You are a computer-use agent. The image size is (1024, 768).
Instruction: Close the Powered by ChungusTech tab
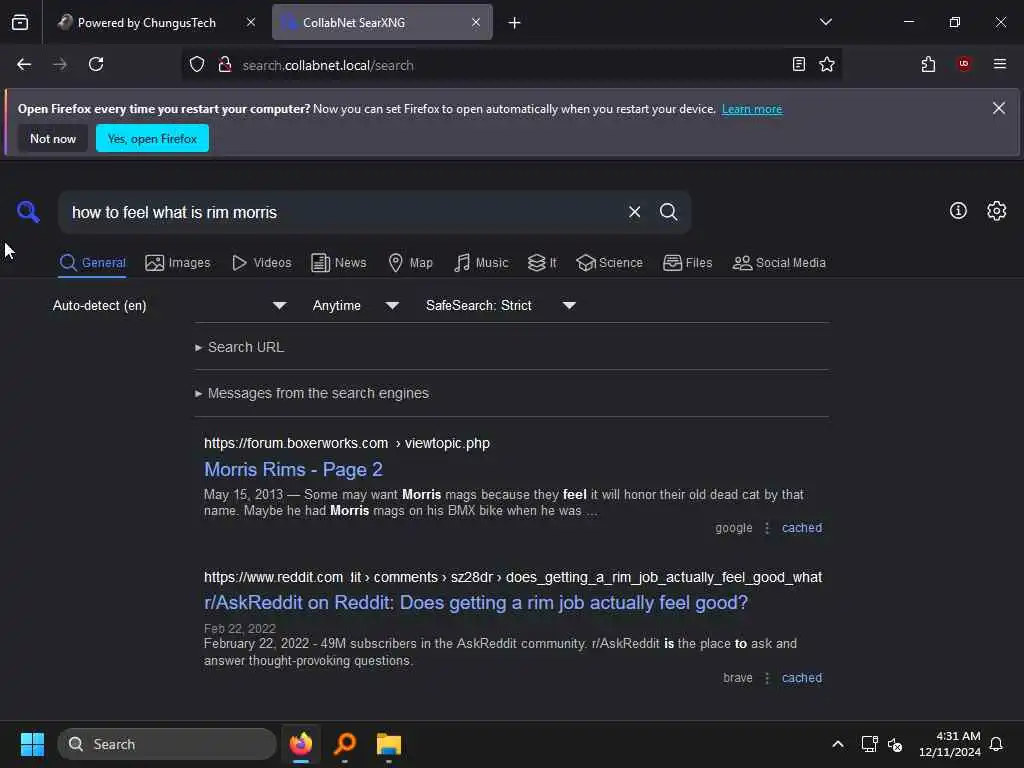(251, 22)
